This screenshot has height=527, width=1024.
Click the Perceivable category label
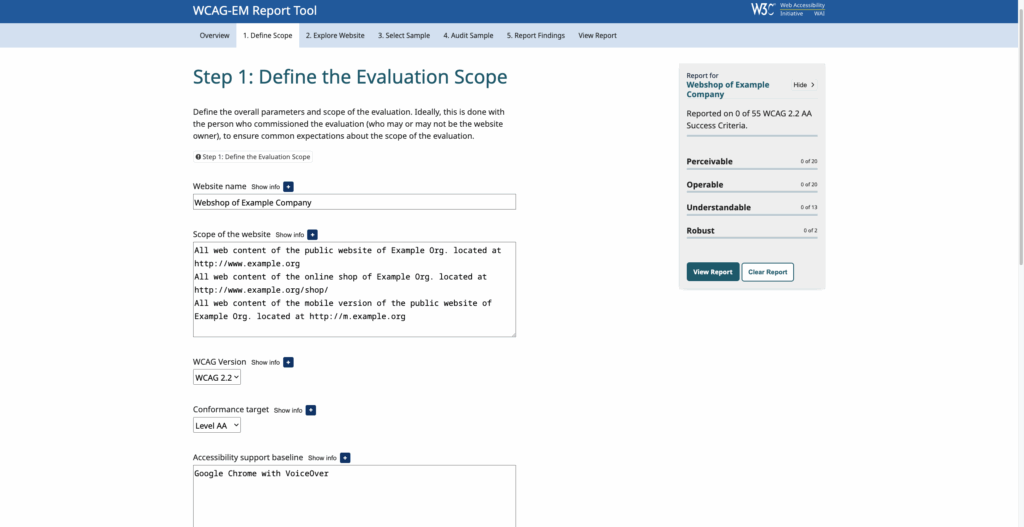pyautogui.click(x=709, y=161)
